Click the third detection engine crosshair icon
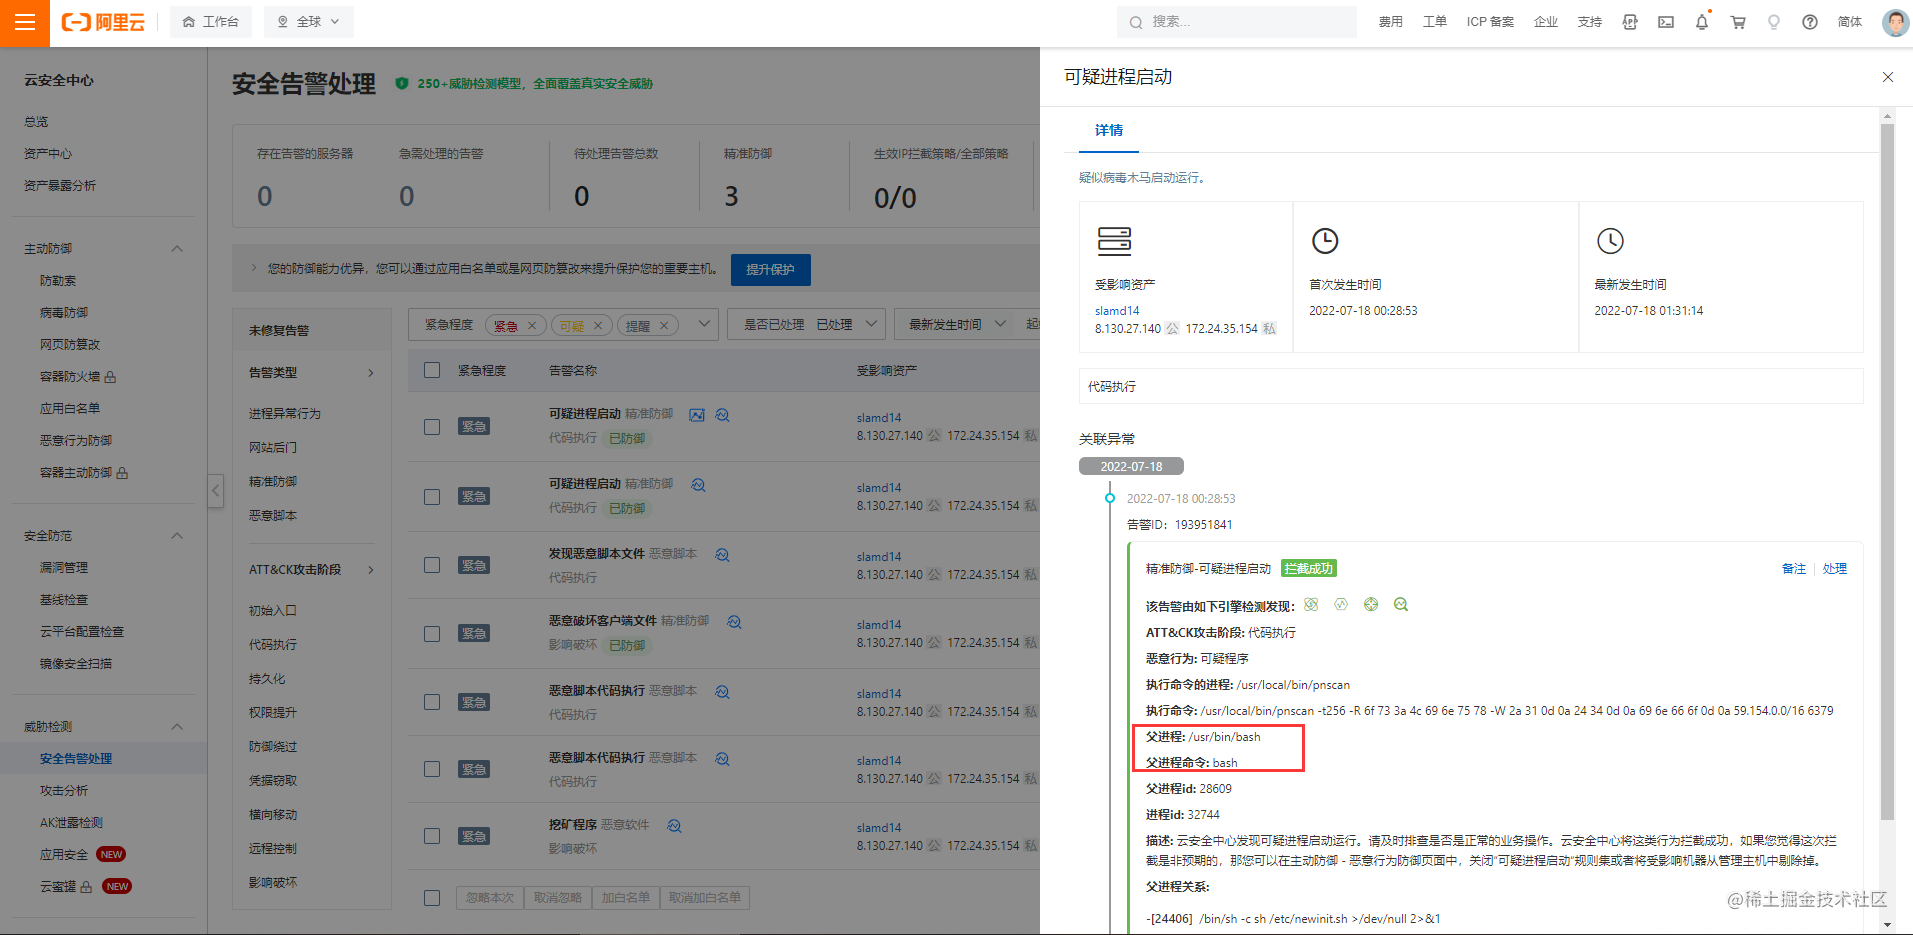The width and height of the screenshot is (1913, 935). [x=1371, y=604]
